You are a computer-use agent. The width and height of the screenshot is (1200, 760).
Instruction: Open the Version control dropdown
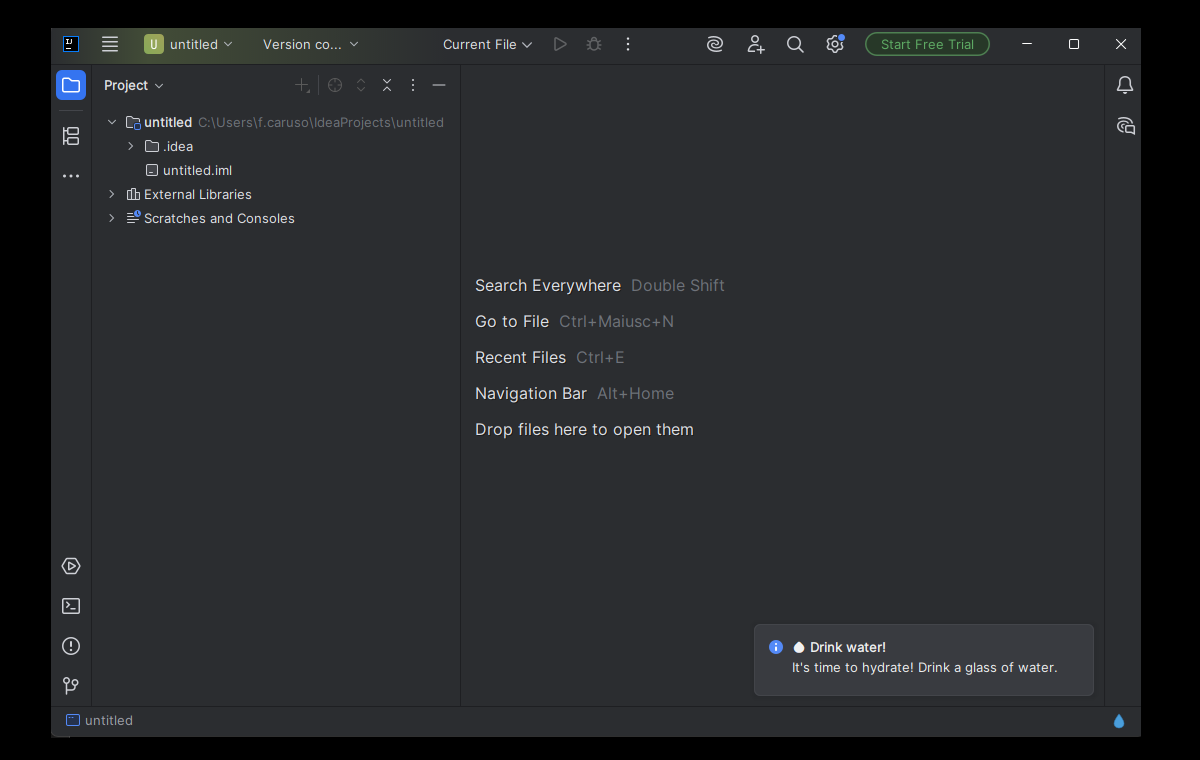point(310,44)
